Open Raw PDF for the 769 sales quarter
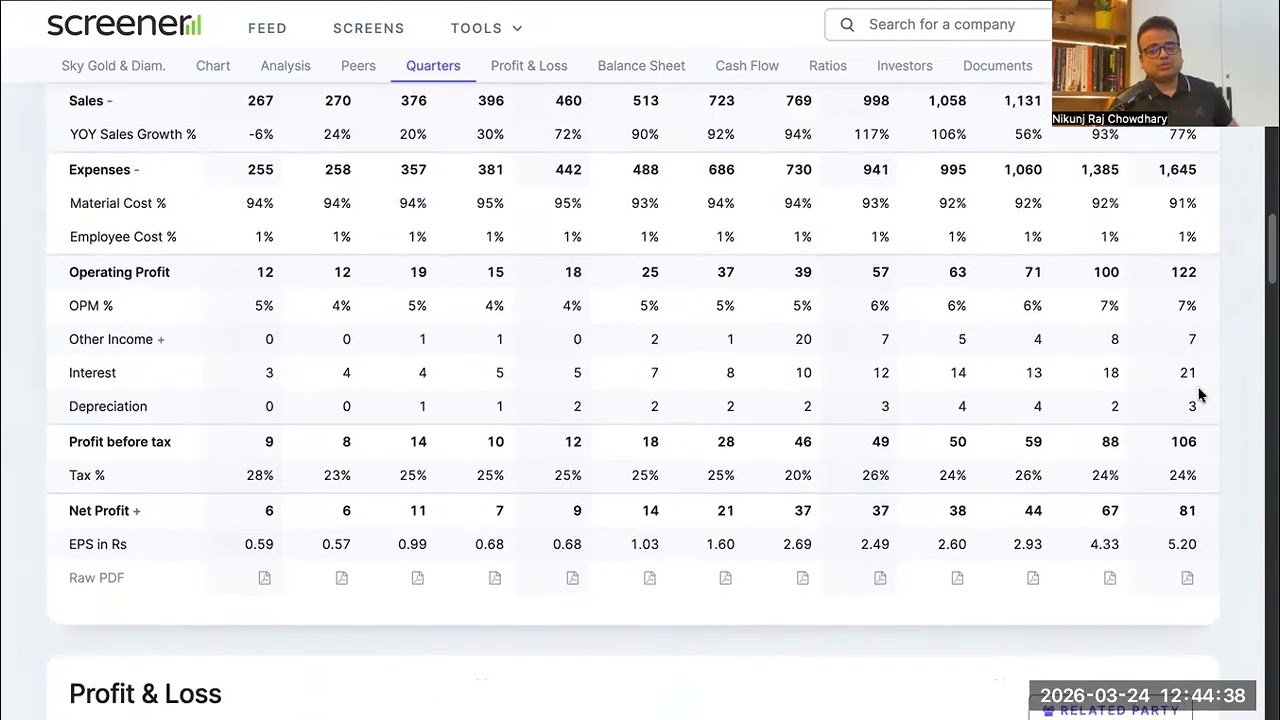 [x=803, y=578]
